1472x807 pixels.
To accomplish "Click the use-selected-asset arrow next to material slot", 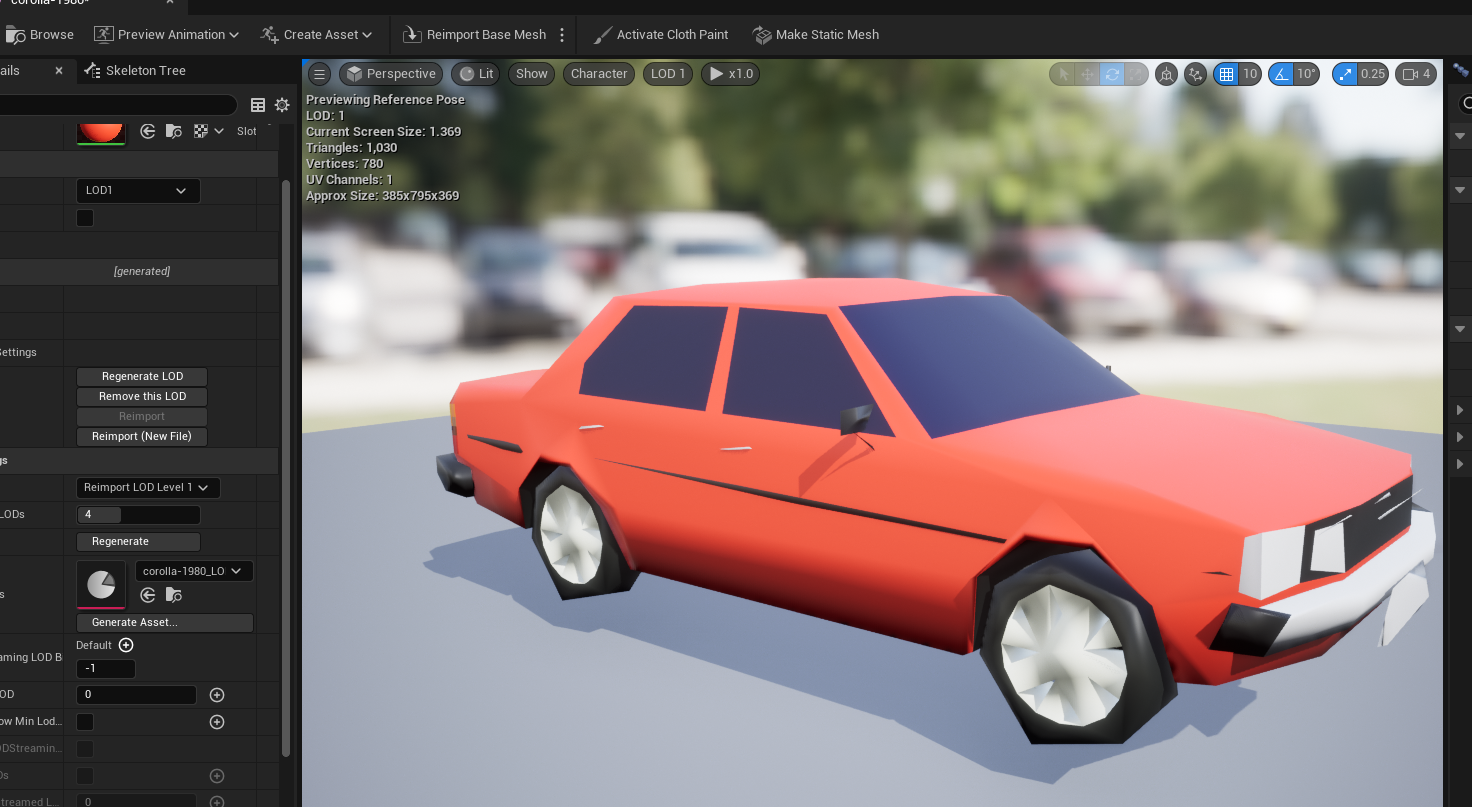I will coord(148,130).
